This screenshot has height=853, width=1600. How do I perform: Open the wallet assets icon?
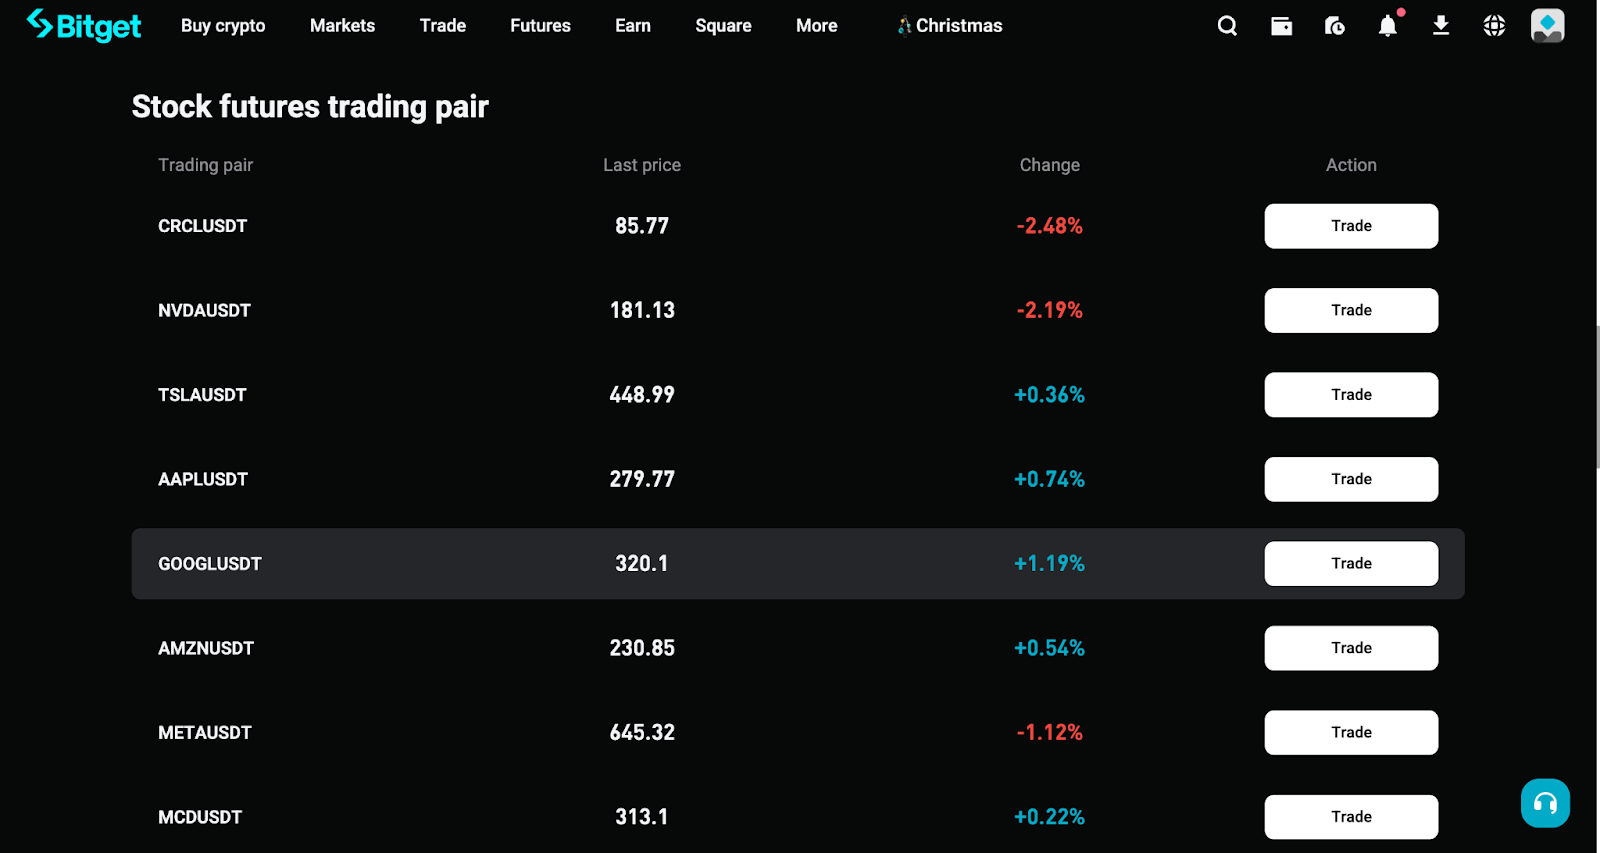coord(1281,26)
